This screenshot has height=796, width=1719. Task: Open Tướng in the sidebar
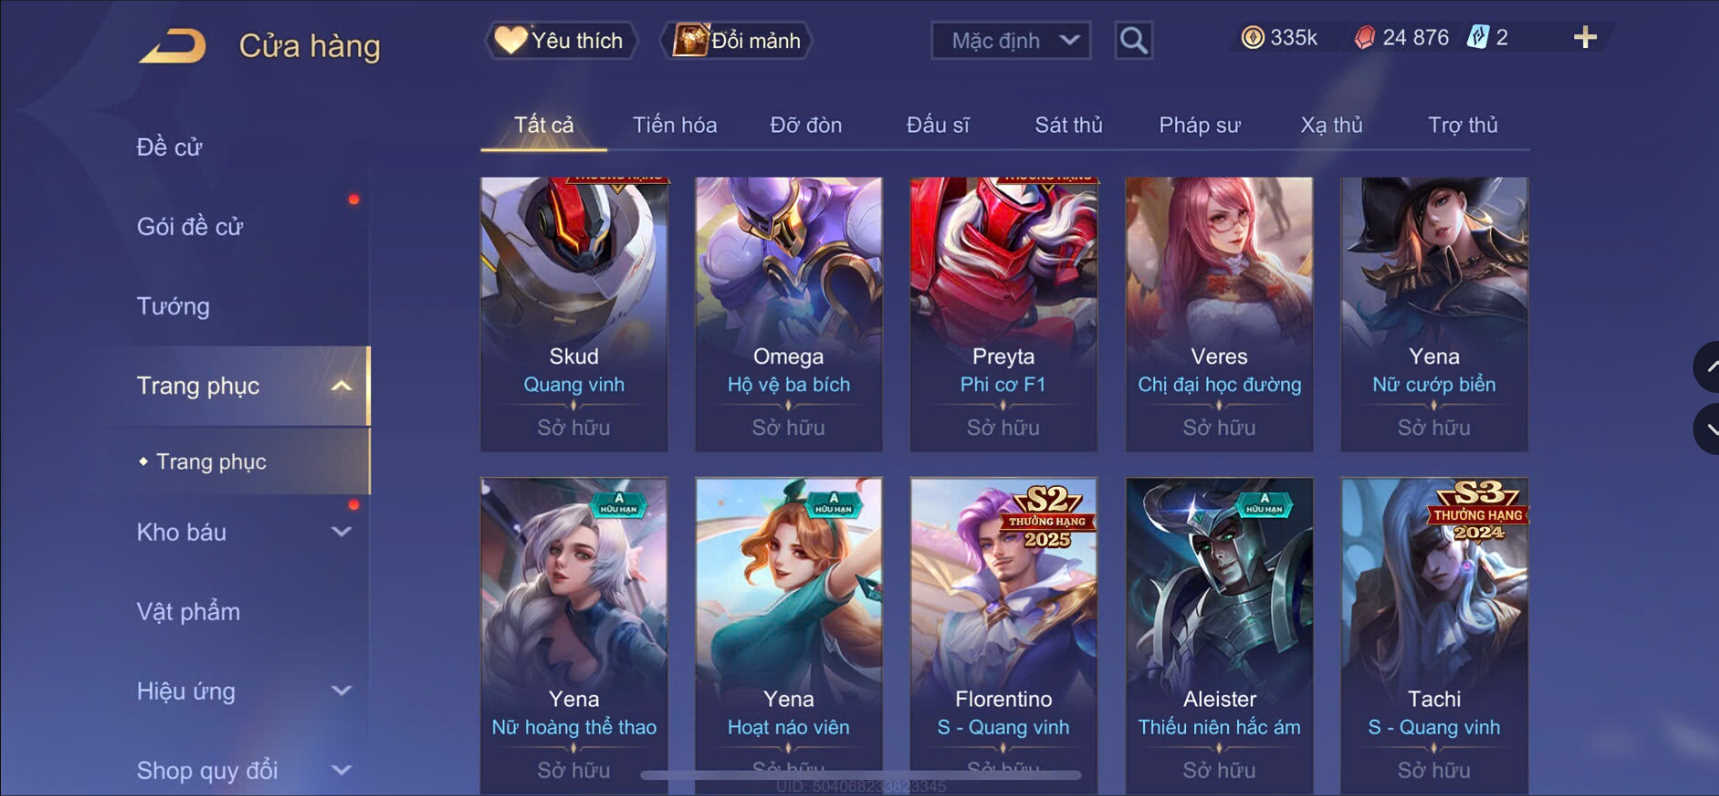173,306
